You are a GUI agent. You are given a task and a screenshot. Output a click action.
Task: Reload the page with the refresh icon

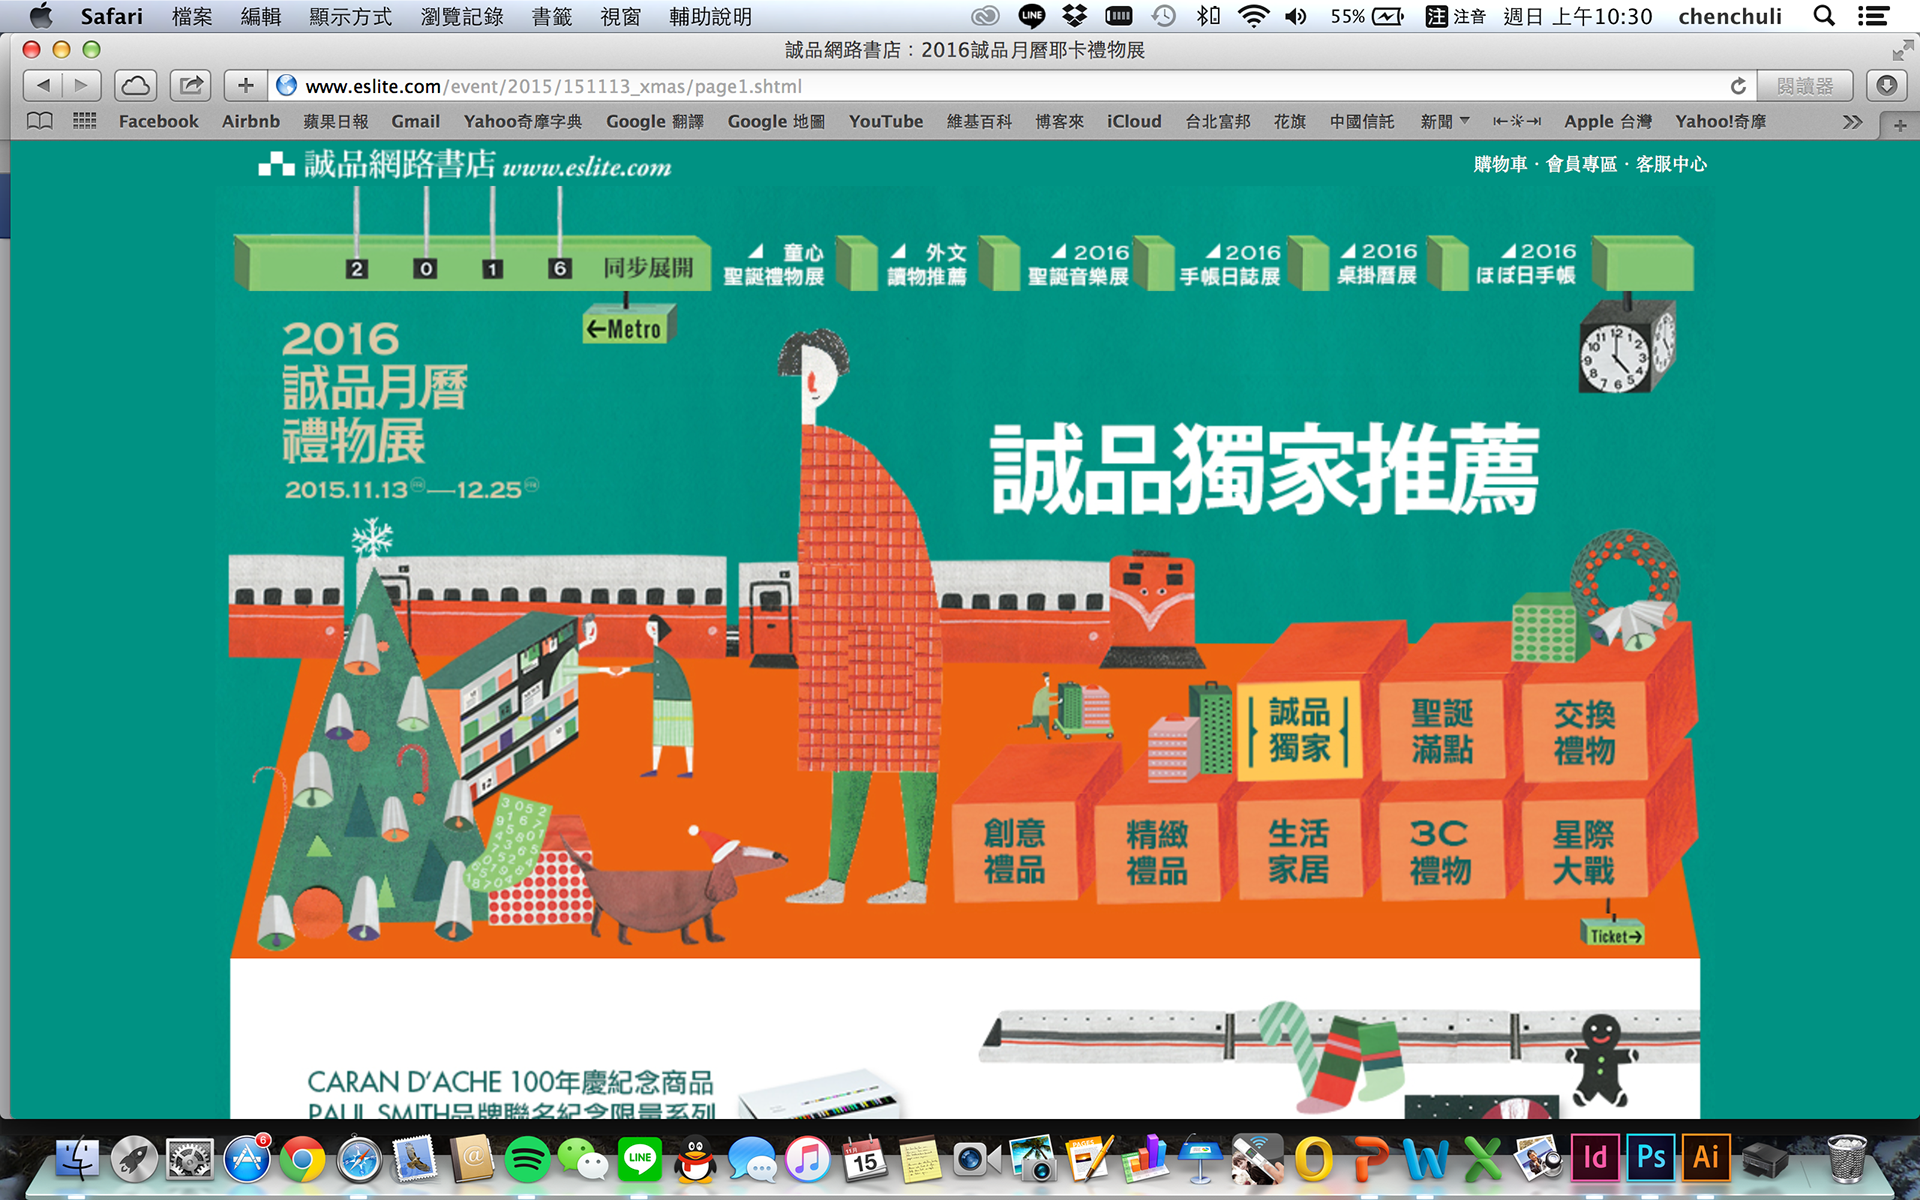click(1738, 86)
